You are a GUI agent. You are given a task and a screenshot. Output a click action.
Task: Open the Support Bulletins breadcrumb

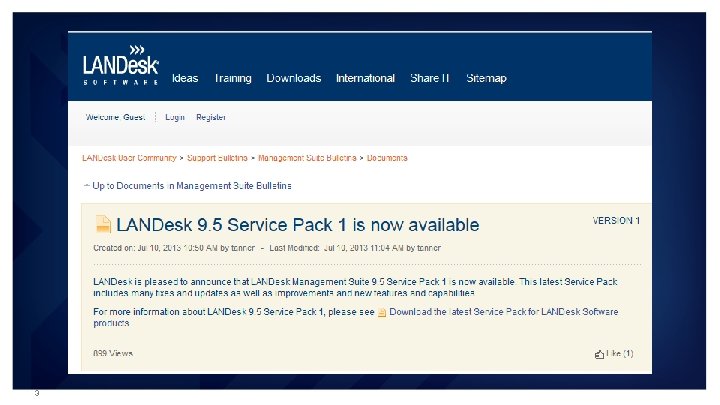217,158
